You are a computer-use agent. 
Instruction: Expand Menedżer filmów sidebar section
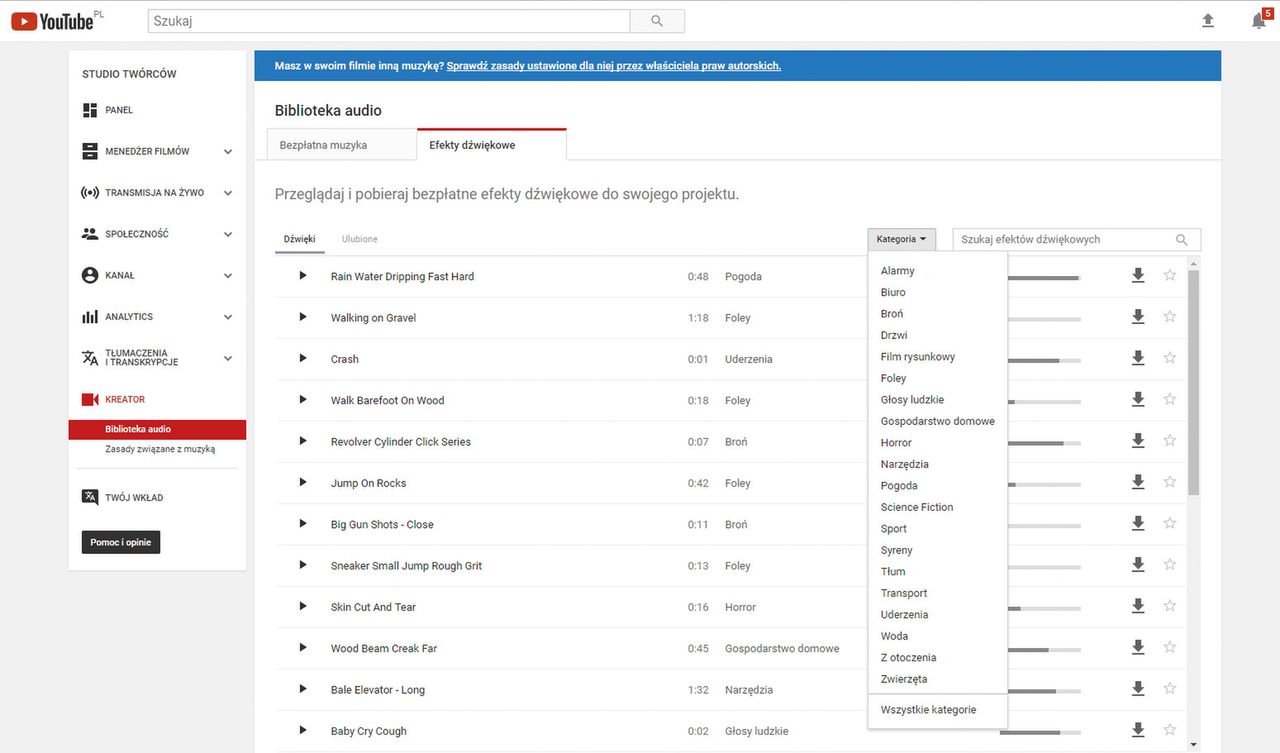tap(228, 152)
